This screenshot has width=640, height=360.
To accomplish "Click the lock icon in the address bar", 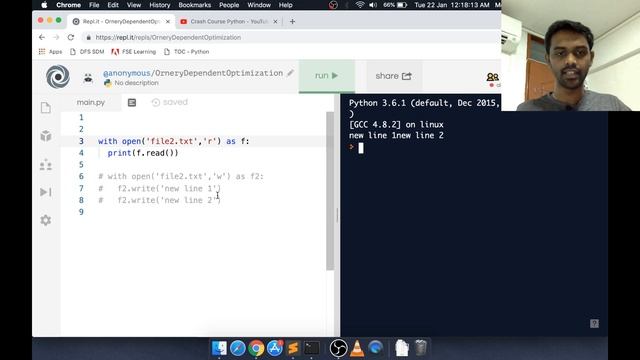I will pos(89,37).
